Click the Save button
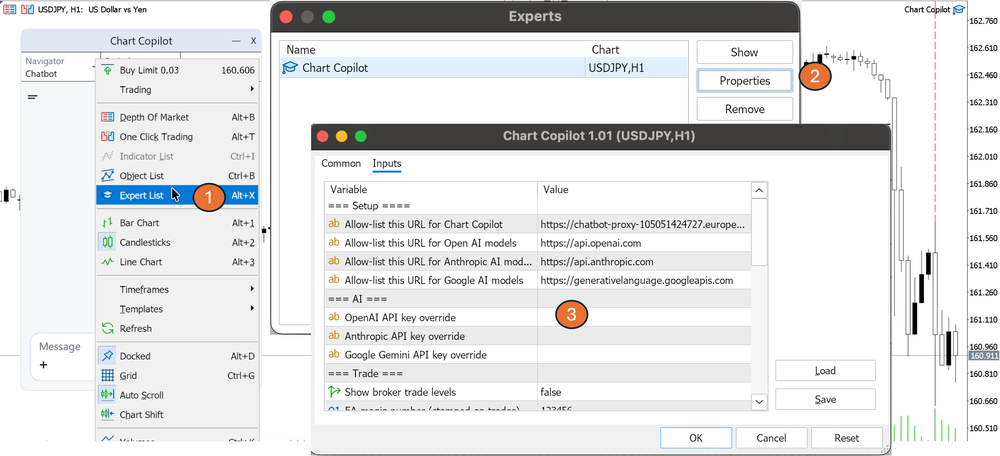 [825, 399]
